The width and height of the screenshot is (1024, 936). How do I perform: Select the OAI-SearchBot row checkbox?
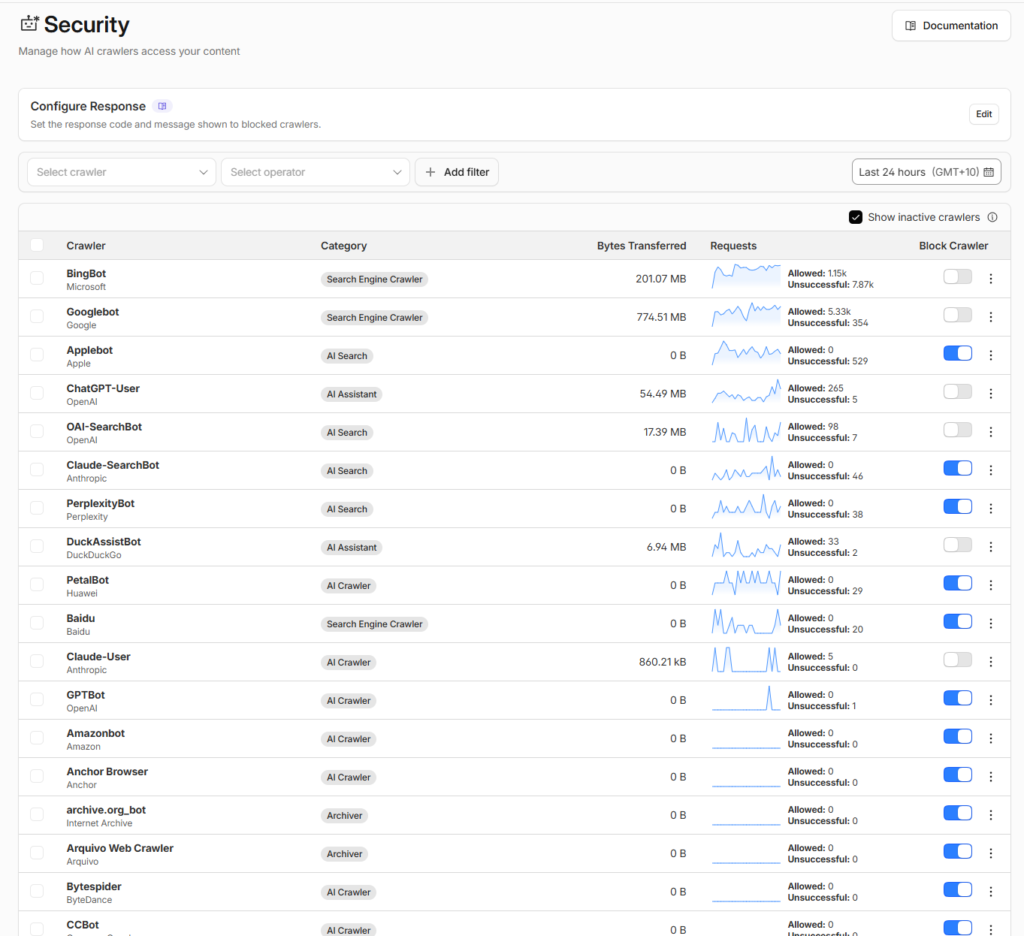tap(37, 432)
